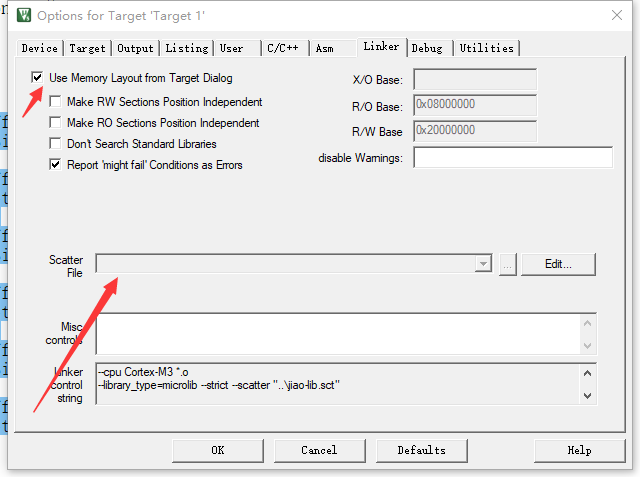Open Help for this dialog
Image resolution: width=640 pixels, height=477 pixels.
(x=580, y=450)
